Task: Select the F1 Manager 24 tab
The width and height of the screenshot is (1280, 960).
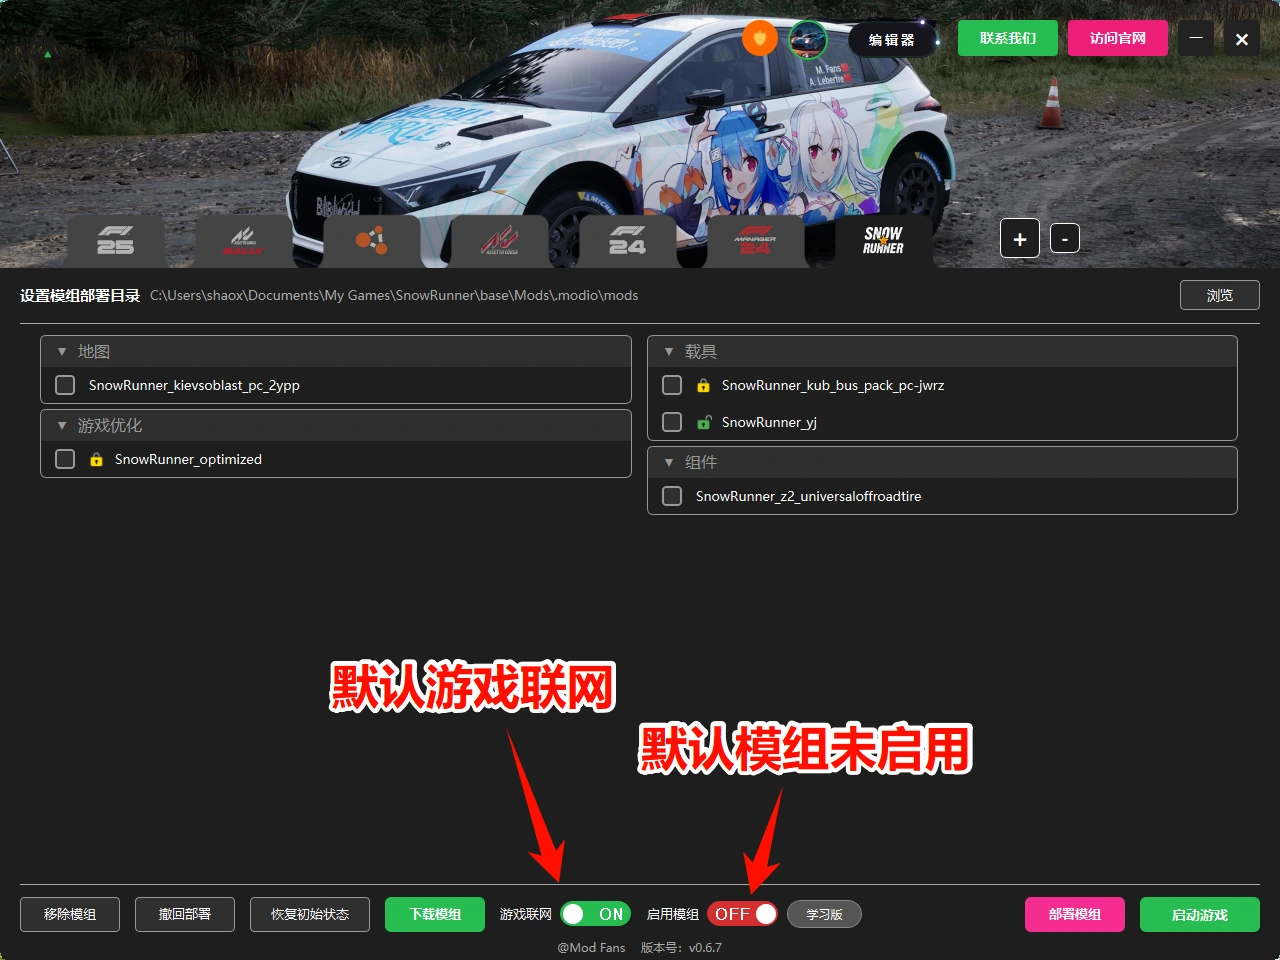Action: pos(756,241)
